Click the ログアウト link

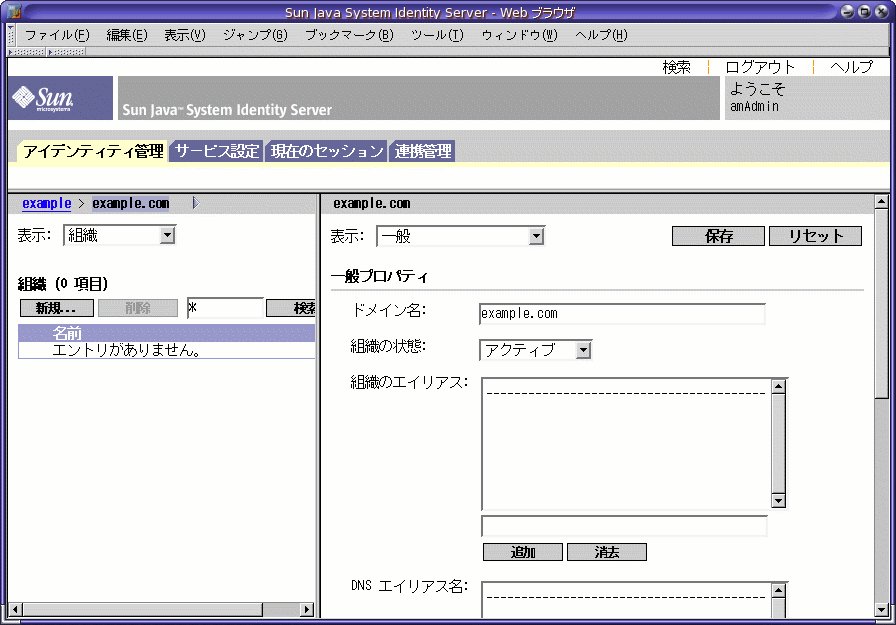760,67
